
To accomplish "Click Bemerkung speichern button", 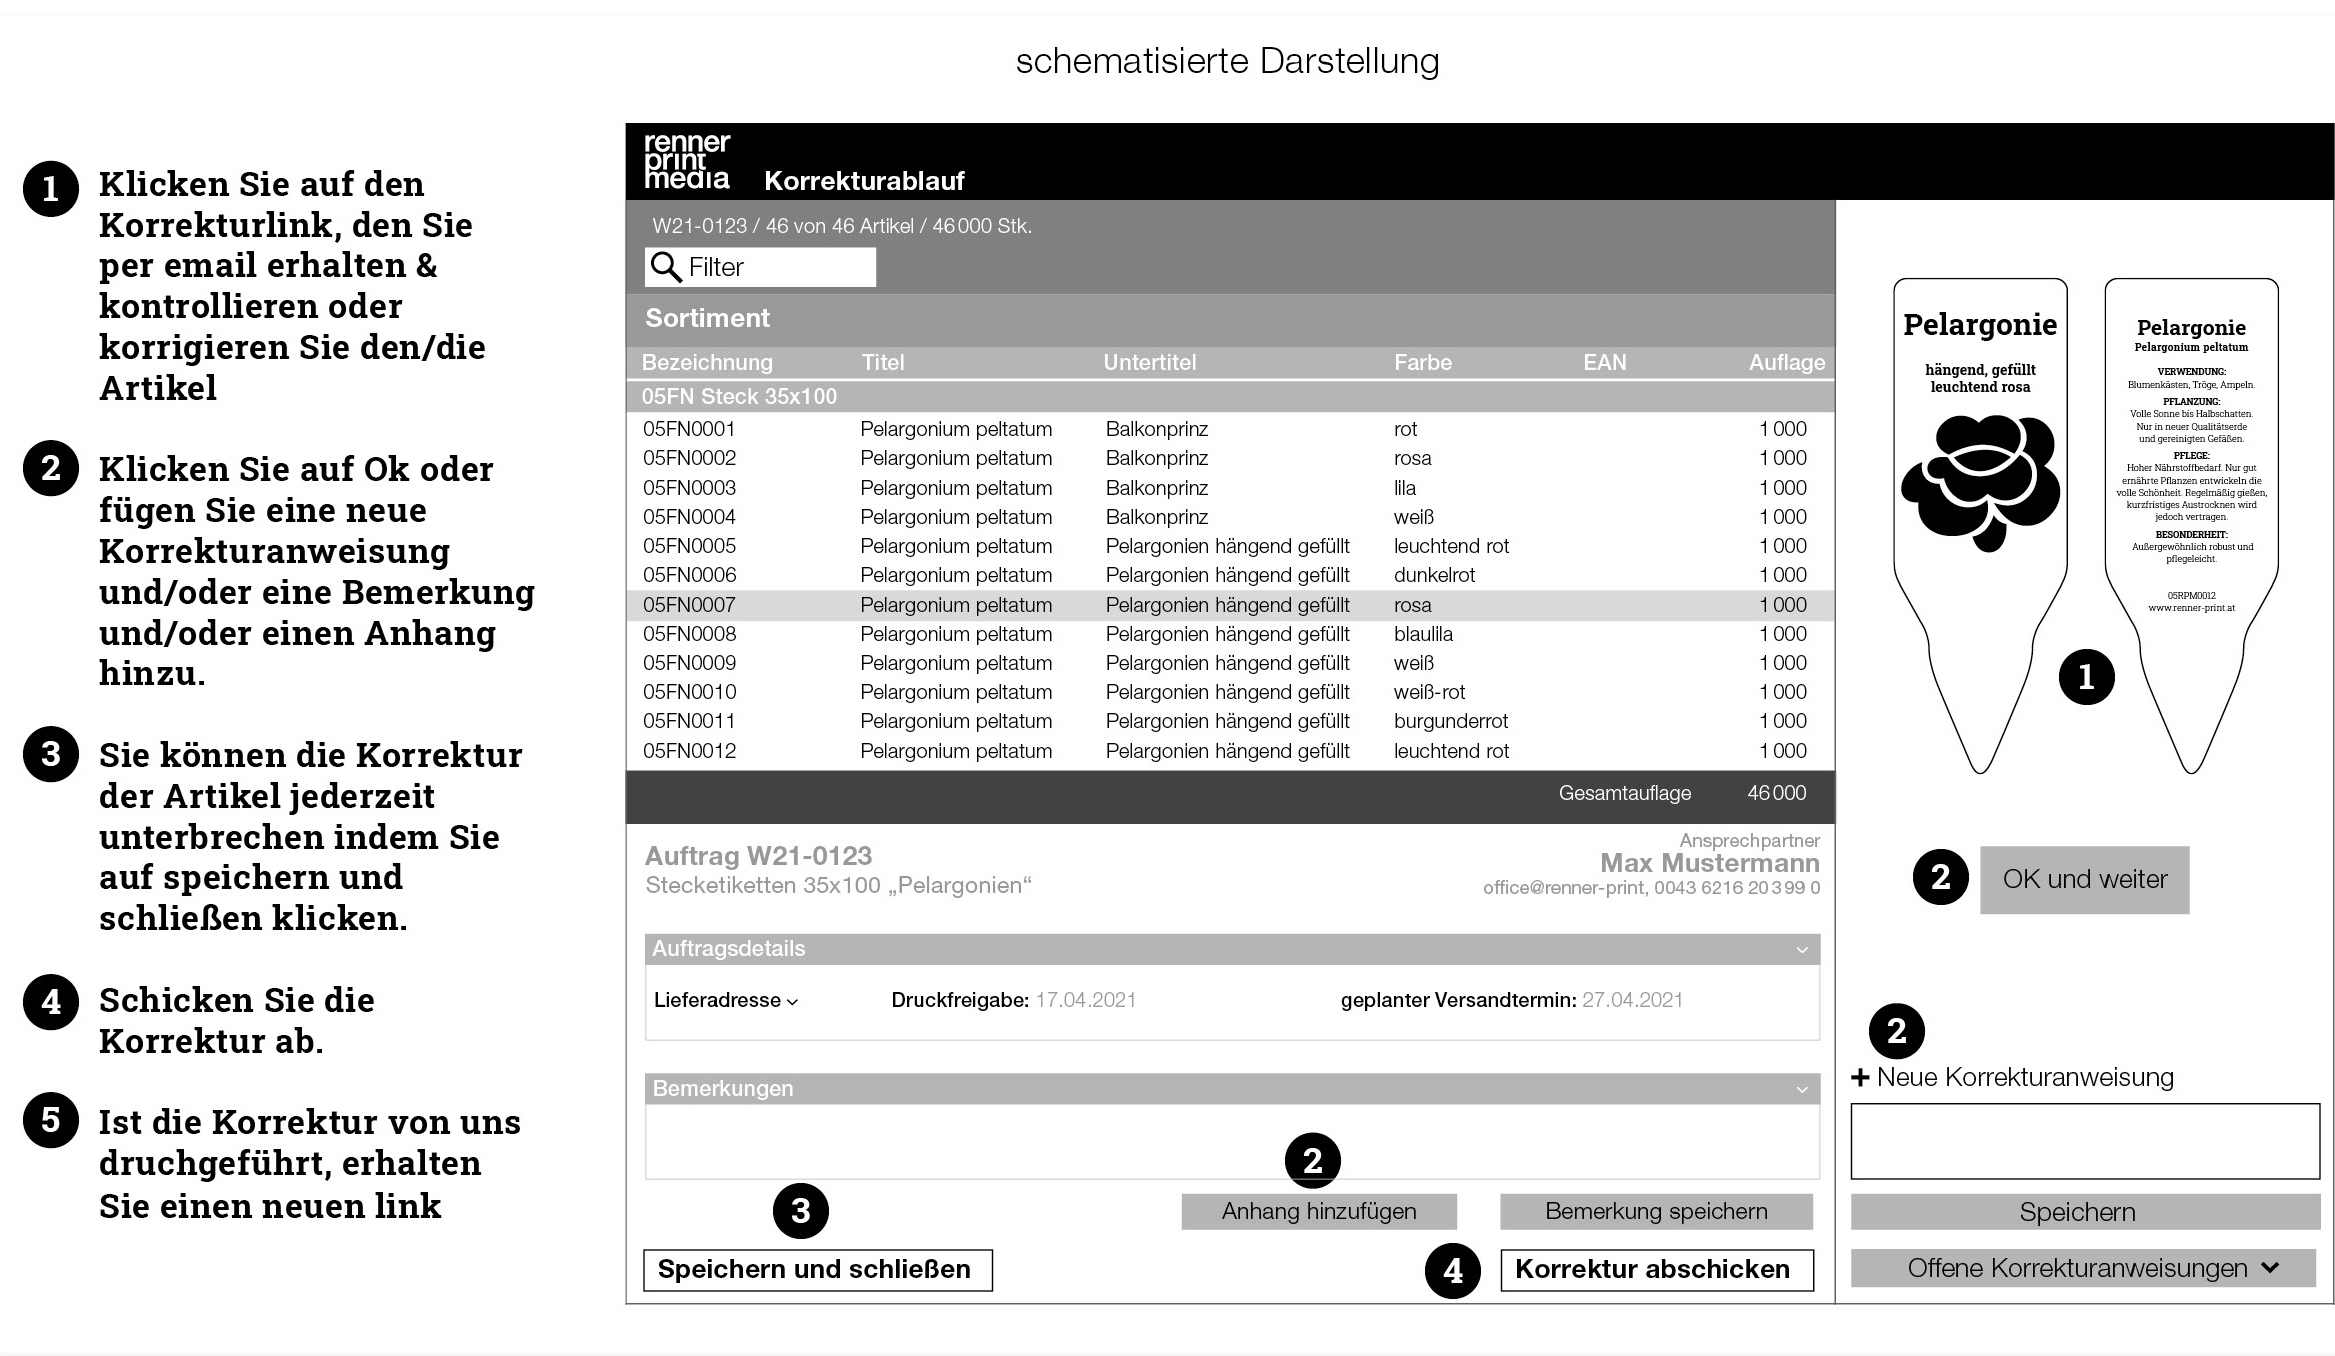I will pos(1656,1211).
